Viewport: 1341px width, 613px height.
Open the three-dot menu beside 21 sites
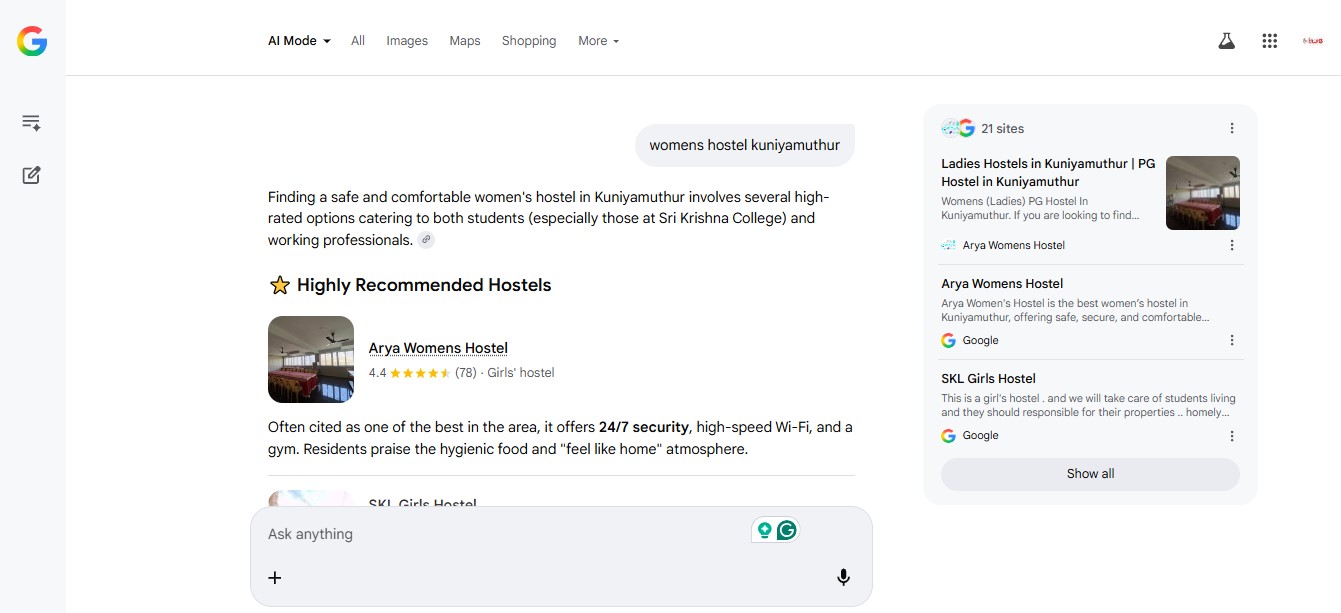[1232, 128]
